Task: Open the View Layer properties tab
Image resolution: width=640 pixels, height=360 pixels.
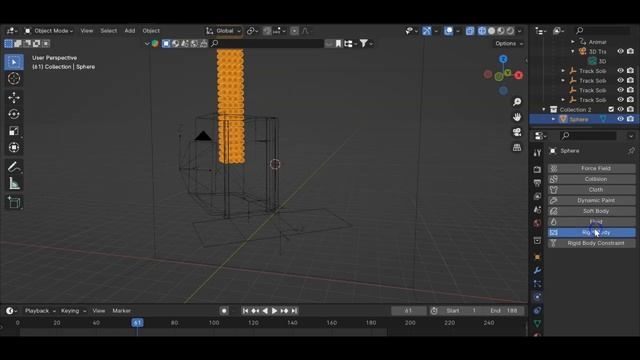Action: (x=537, y=196)
